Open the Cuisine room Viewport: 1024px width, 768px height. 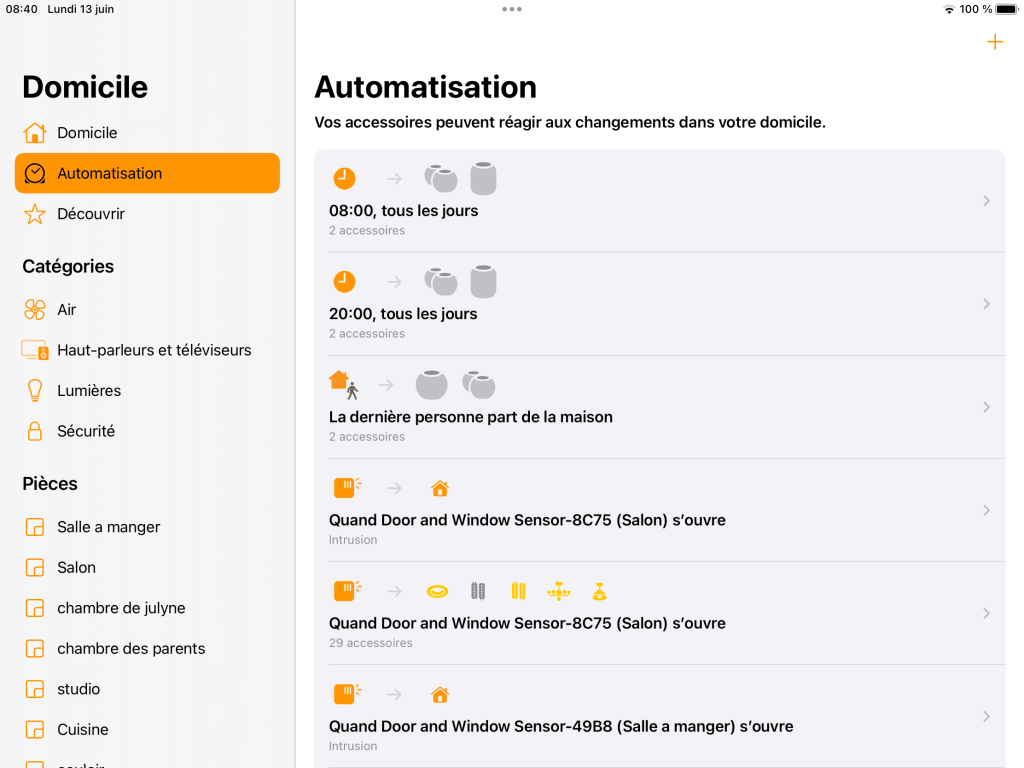point(83,730)
